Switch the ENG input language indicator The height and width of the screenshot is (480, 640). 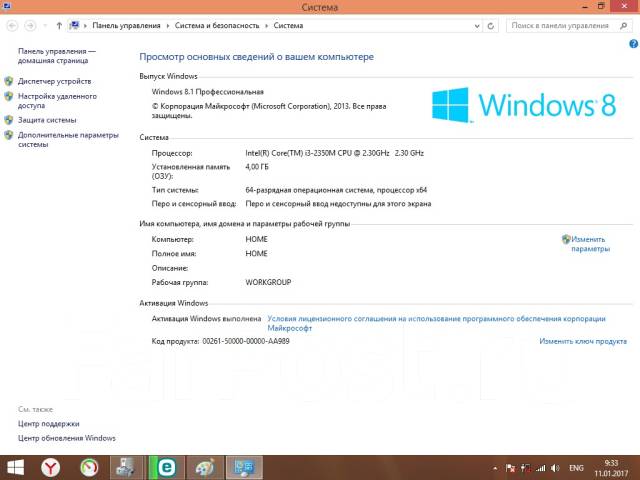[x=576, y=467]
